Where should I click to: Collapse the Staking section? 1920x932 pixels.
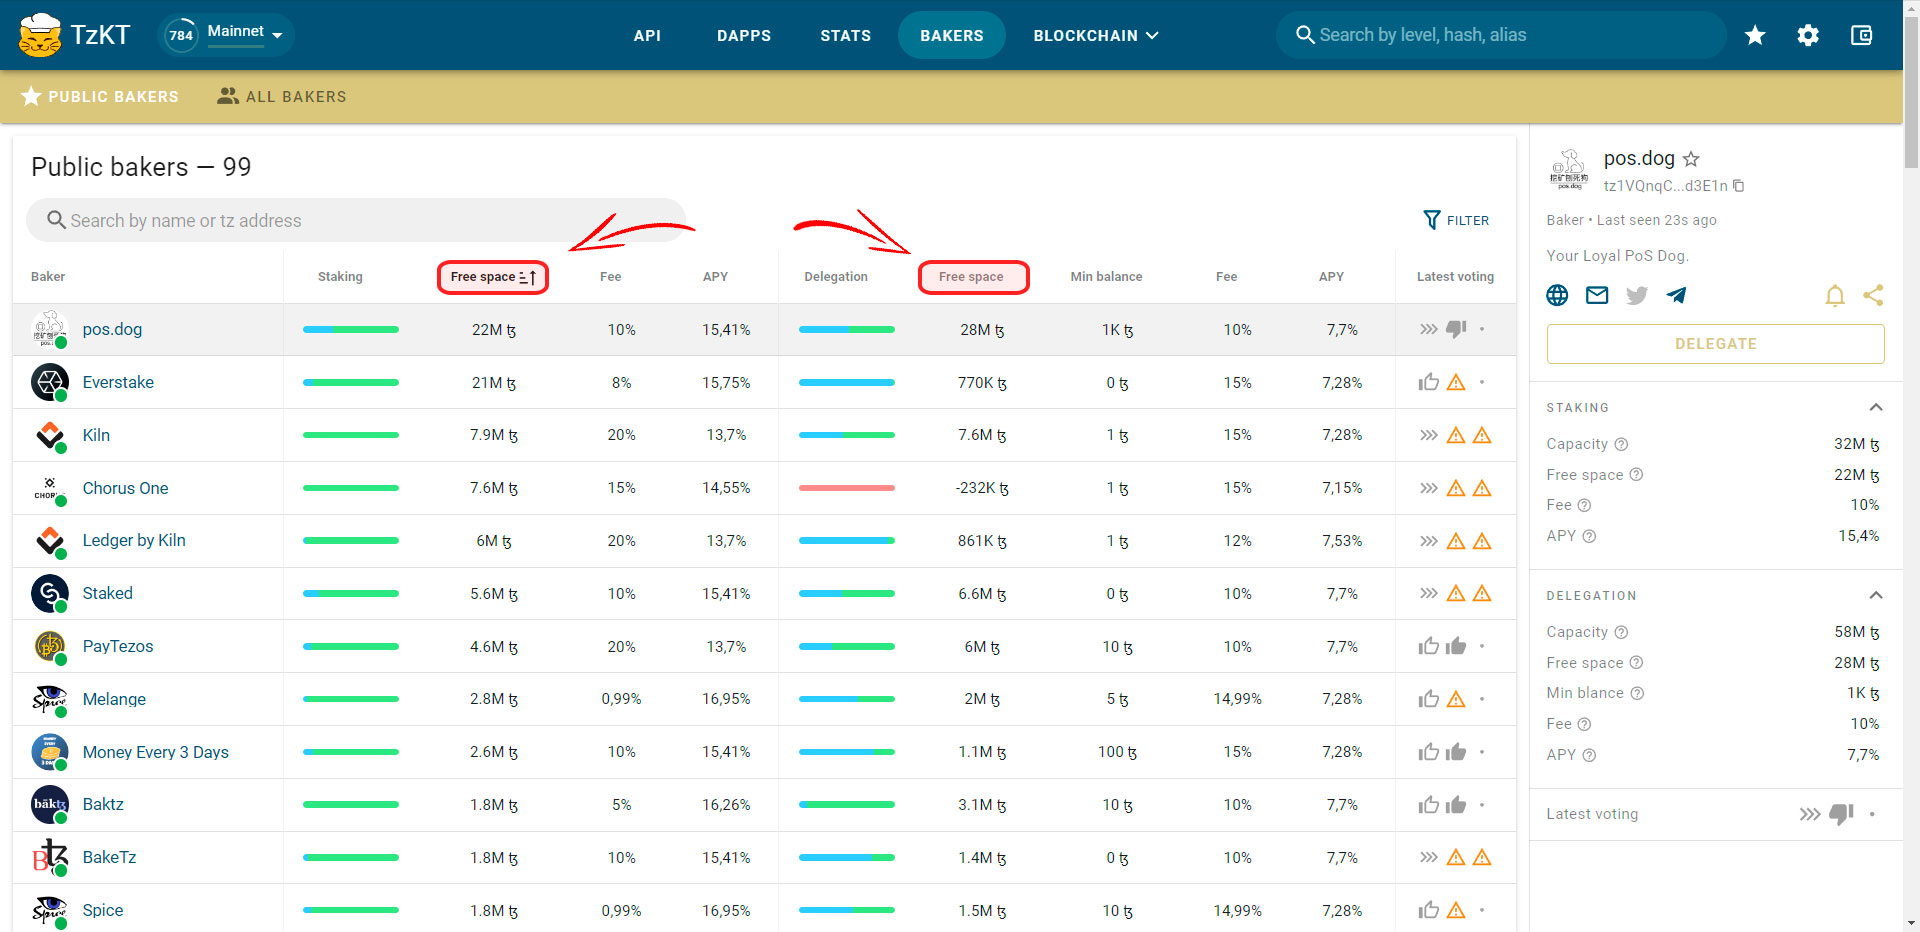pos(1876,407)
